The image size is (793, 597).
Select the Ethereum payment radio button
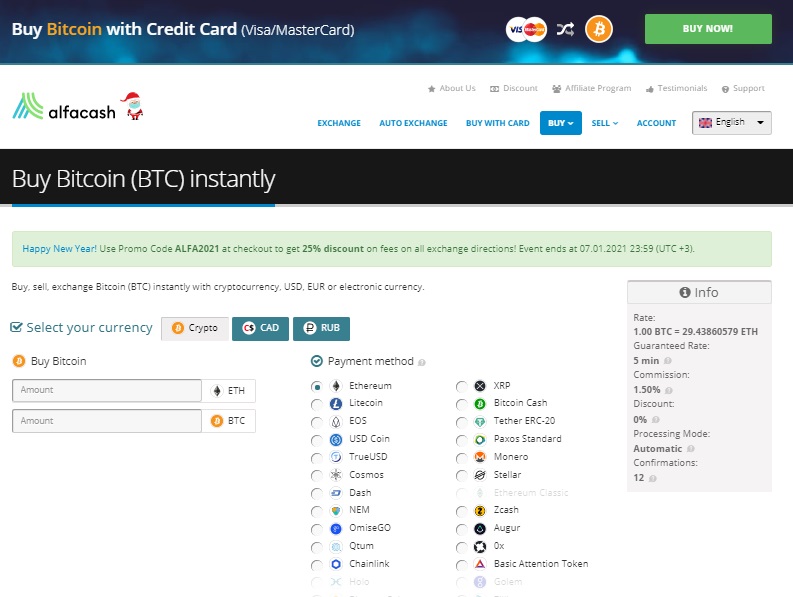tap(317, 387)
